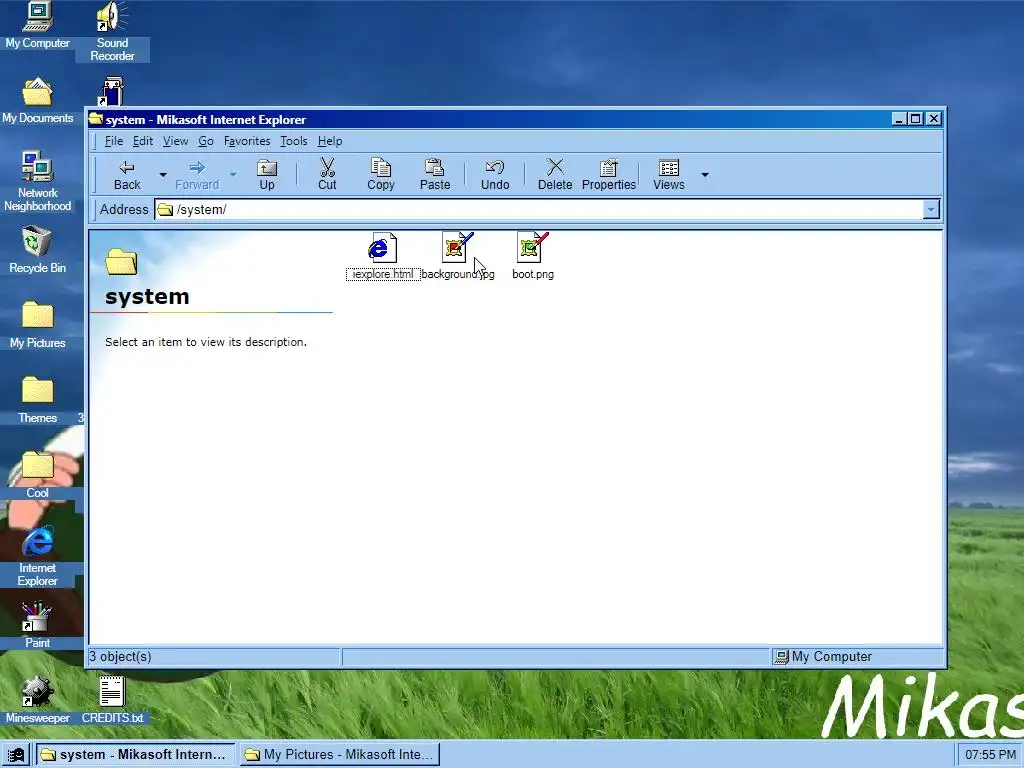The image size is (1024, 768).
Task: Click the Internet Explorer desktop icon
Action: 37,556
